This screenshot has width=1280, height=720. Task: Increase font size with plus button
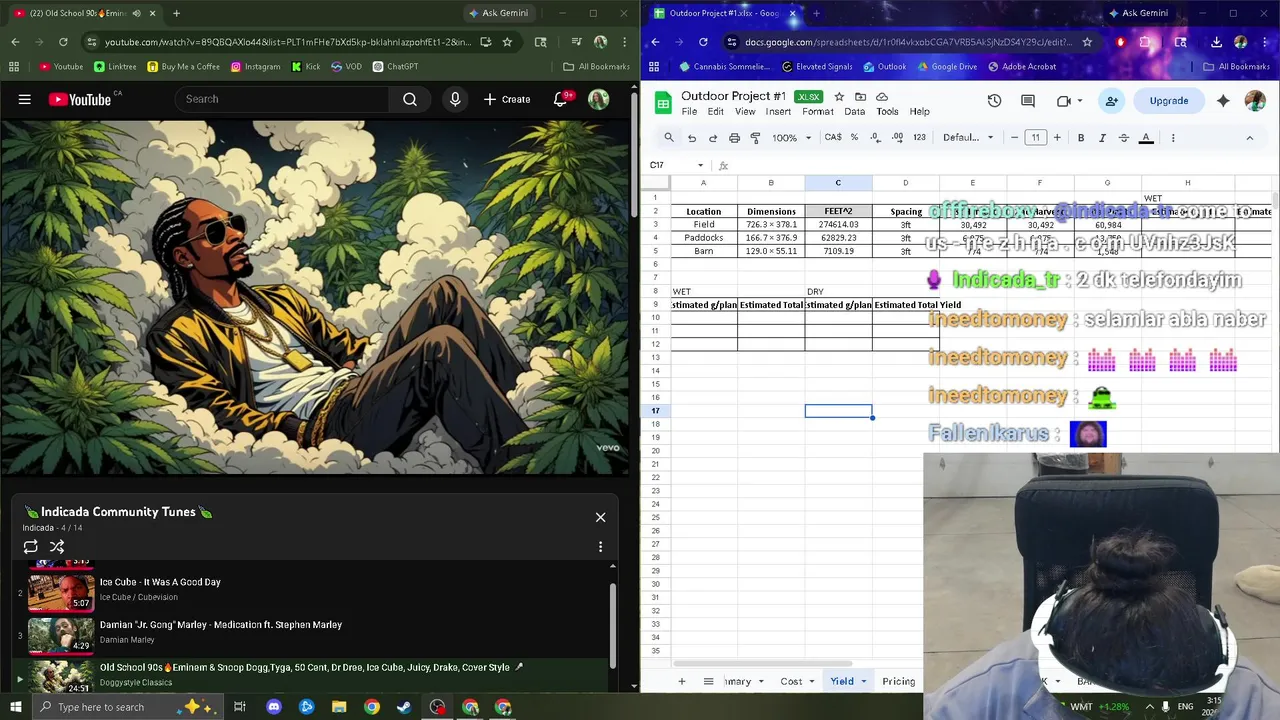(1057, 138)
